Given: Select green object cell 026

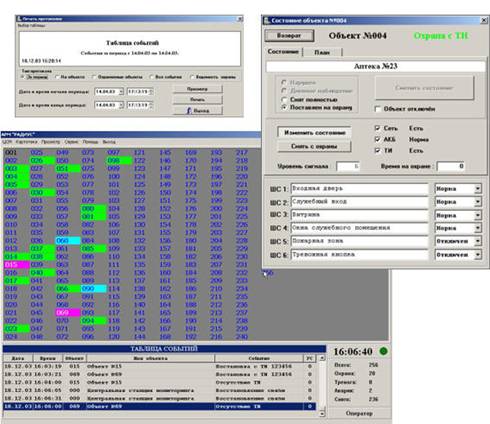Looking at the screenshot, I should (x=42, y=161).
